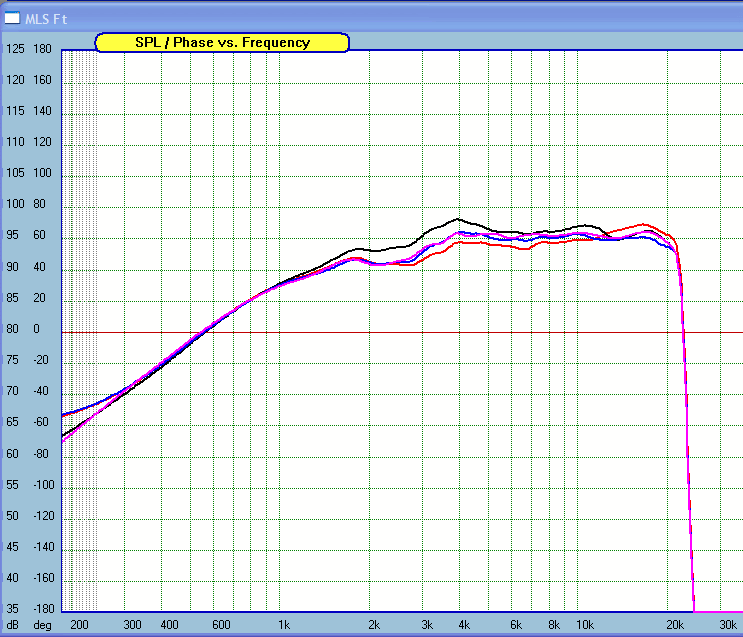Click the '-60' degree axis label
743x637 pixels.
pos(41,422)
